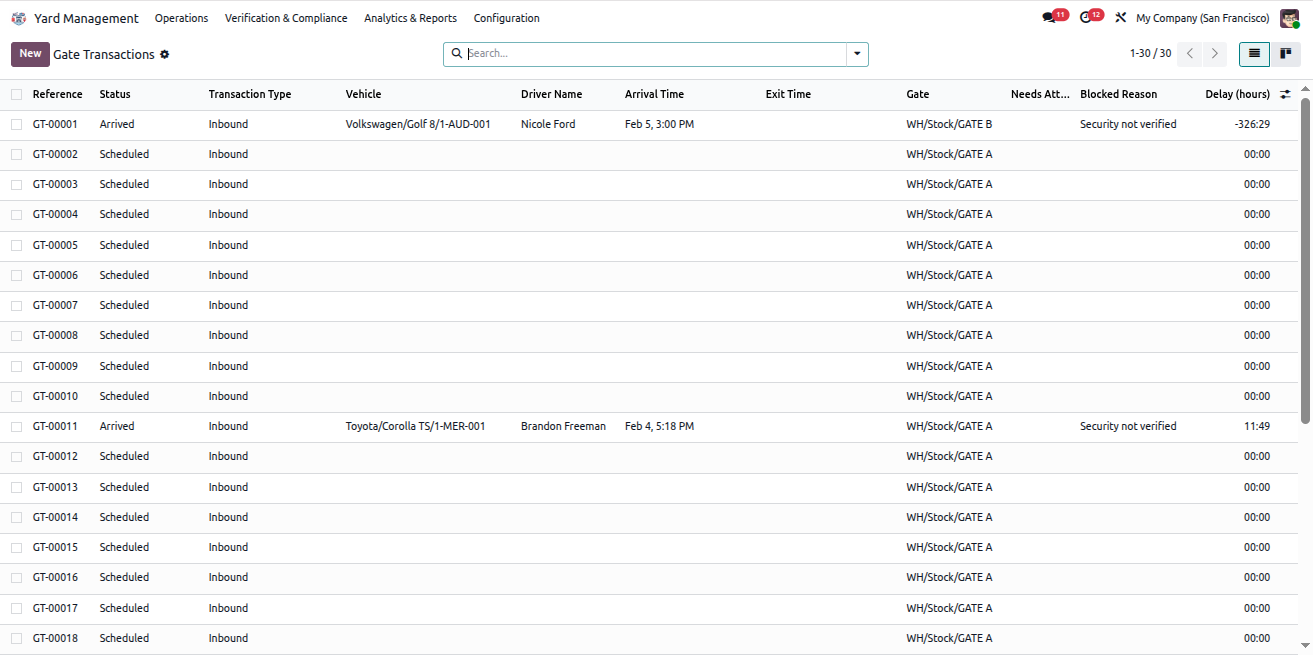Select the GT-00011 row checkbox
Image resolution: width=1313 pixels, height=655 pixels.
(x=16, y=426)
